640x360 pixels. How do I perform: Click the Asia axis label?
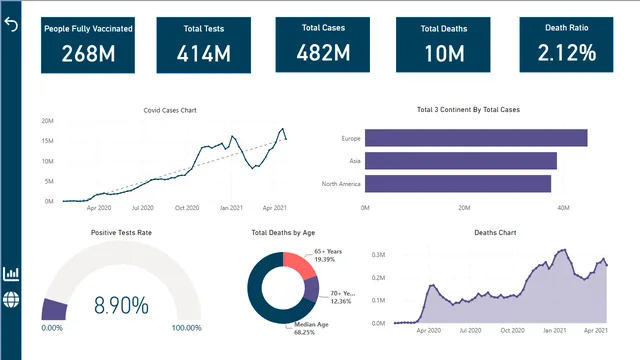point(355,161)
